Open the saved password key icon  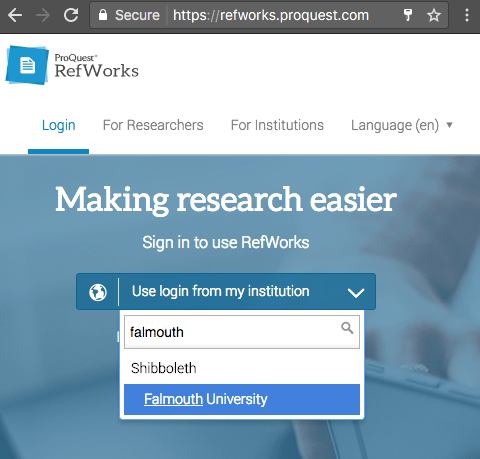pos(408,15)
